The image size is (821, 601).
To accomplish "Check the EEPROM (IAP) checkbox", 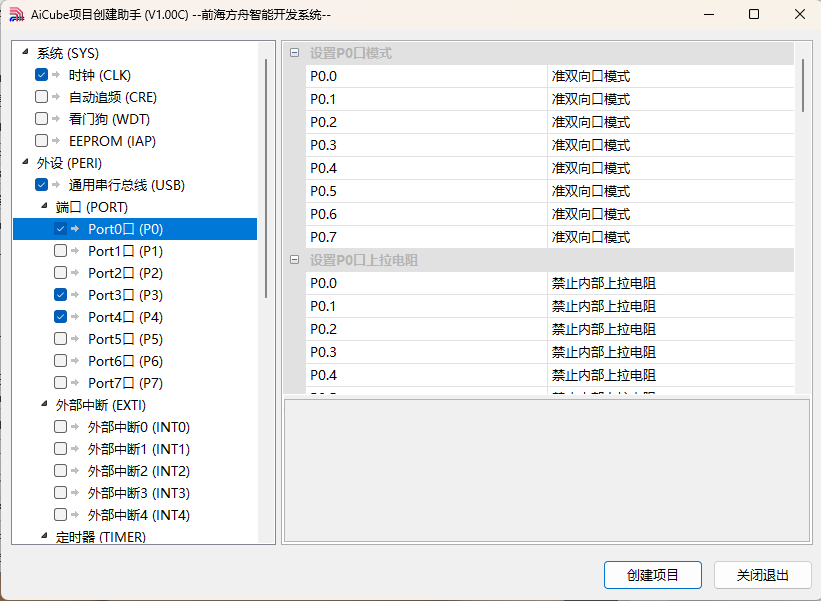I will [41, 141].
